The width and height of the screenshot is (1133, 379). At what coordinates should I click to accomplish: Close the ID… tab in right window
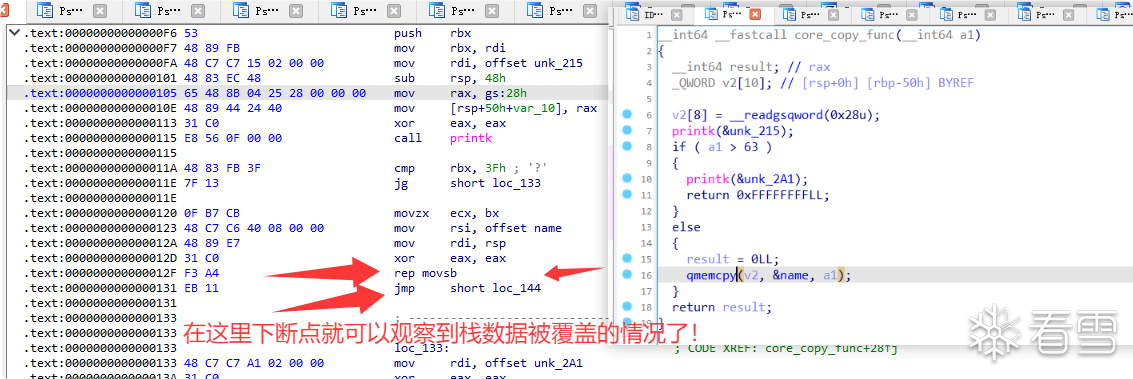676,14
